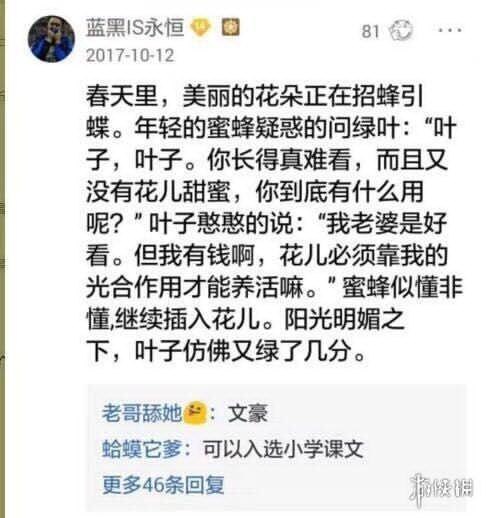
Task: Expand 更多46条回复 to show more replies
Action: click(x=163, y=485)
